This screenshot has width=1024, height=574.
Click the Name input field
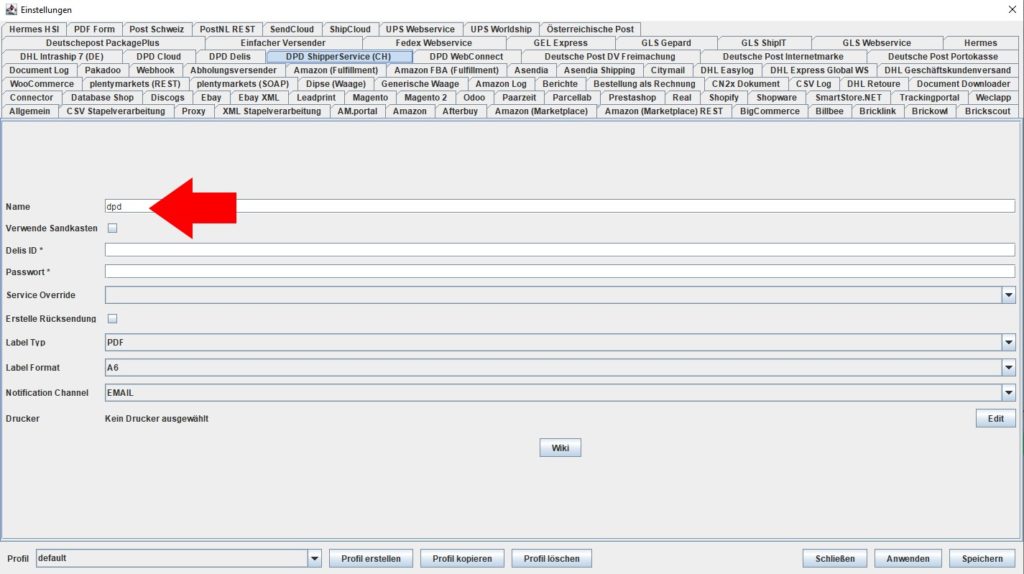(560, 206)
